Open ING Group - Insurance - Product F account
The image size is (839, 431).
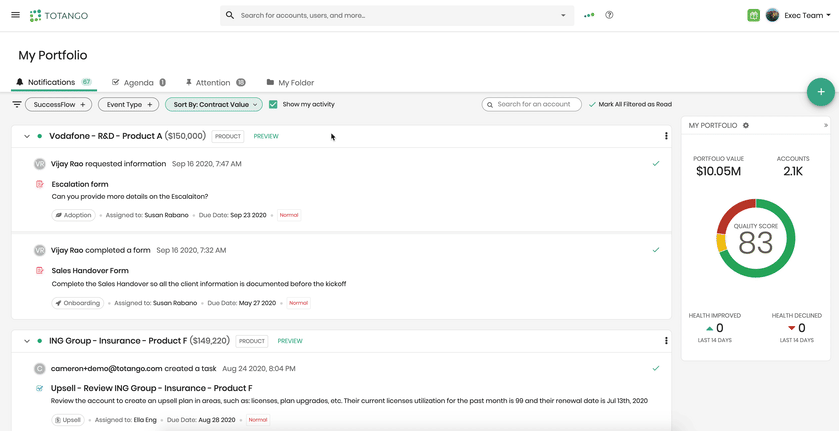[118, 341]
